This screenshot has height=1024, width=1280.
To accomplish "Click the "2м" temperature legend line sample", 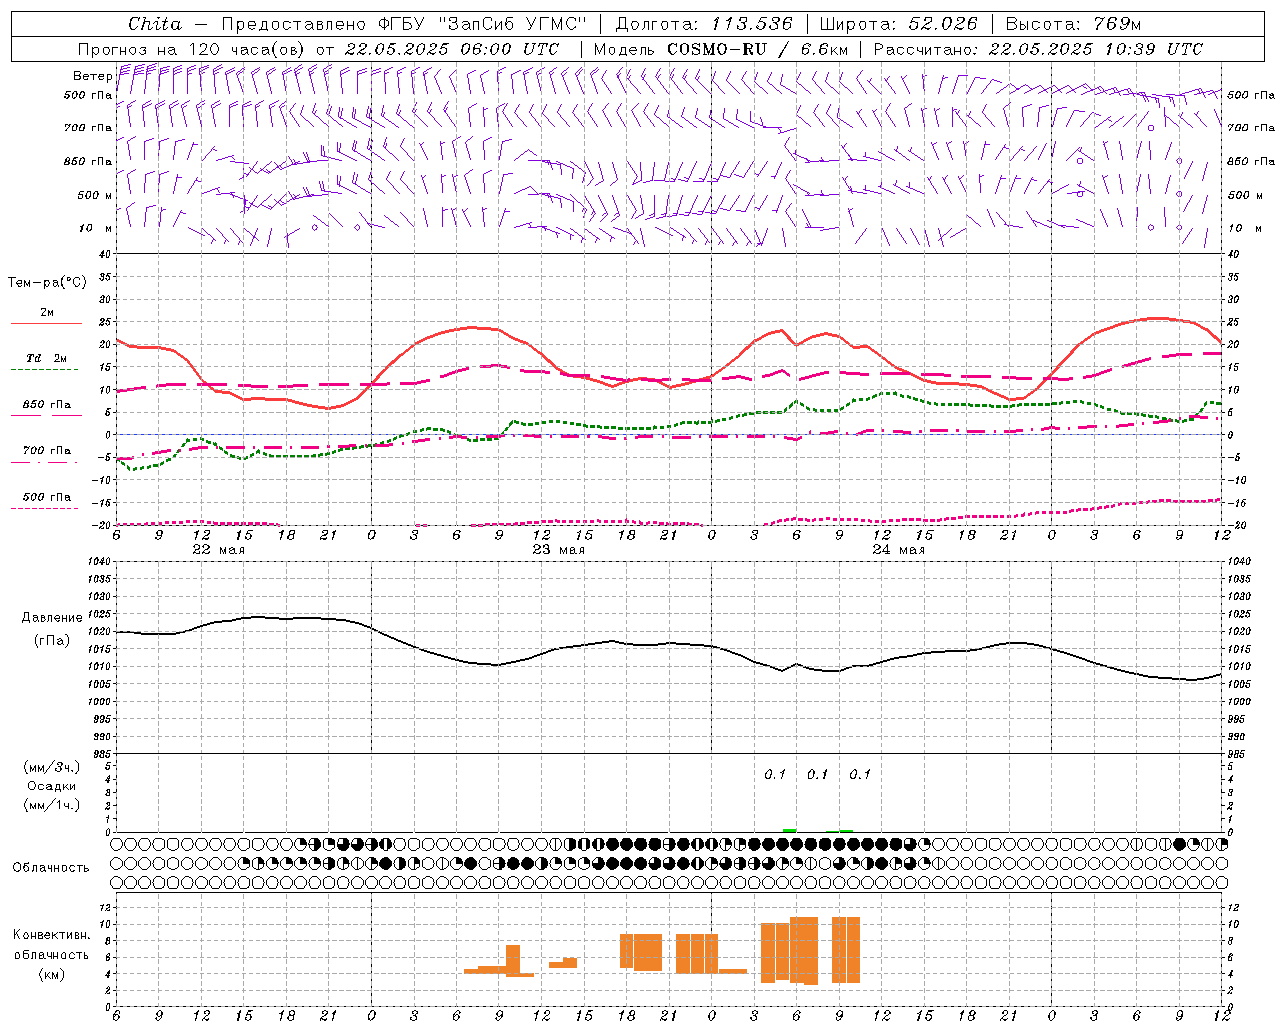I will (46, 323).
